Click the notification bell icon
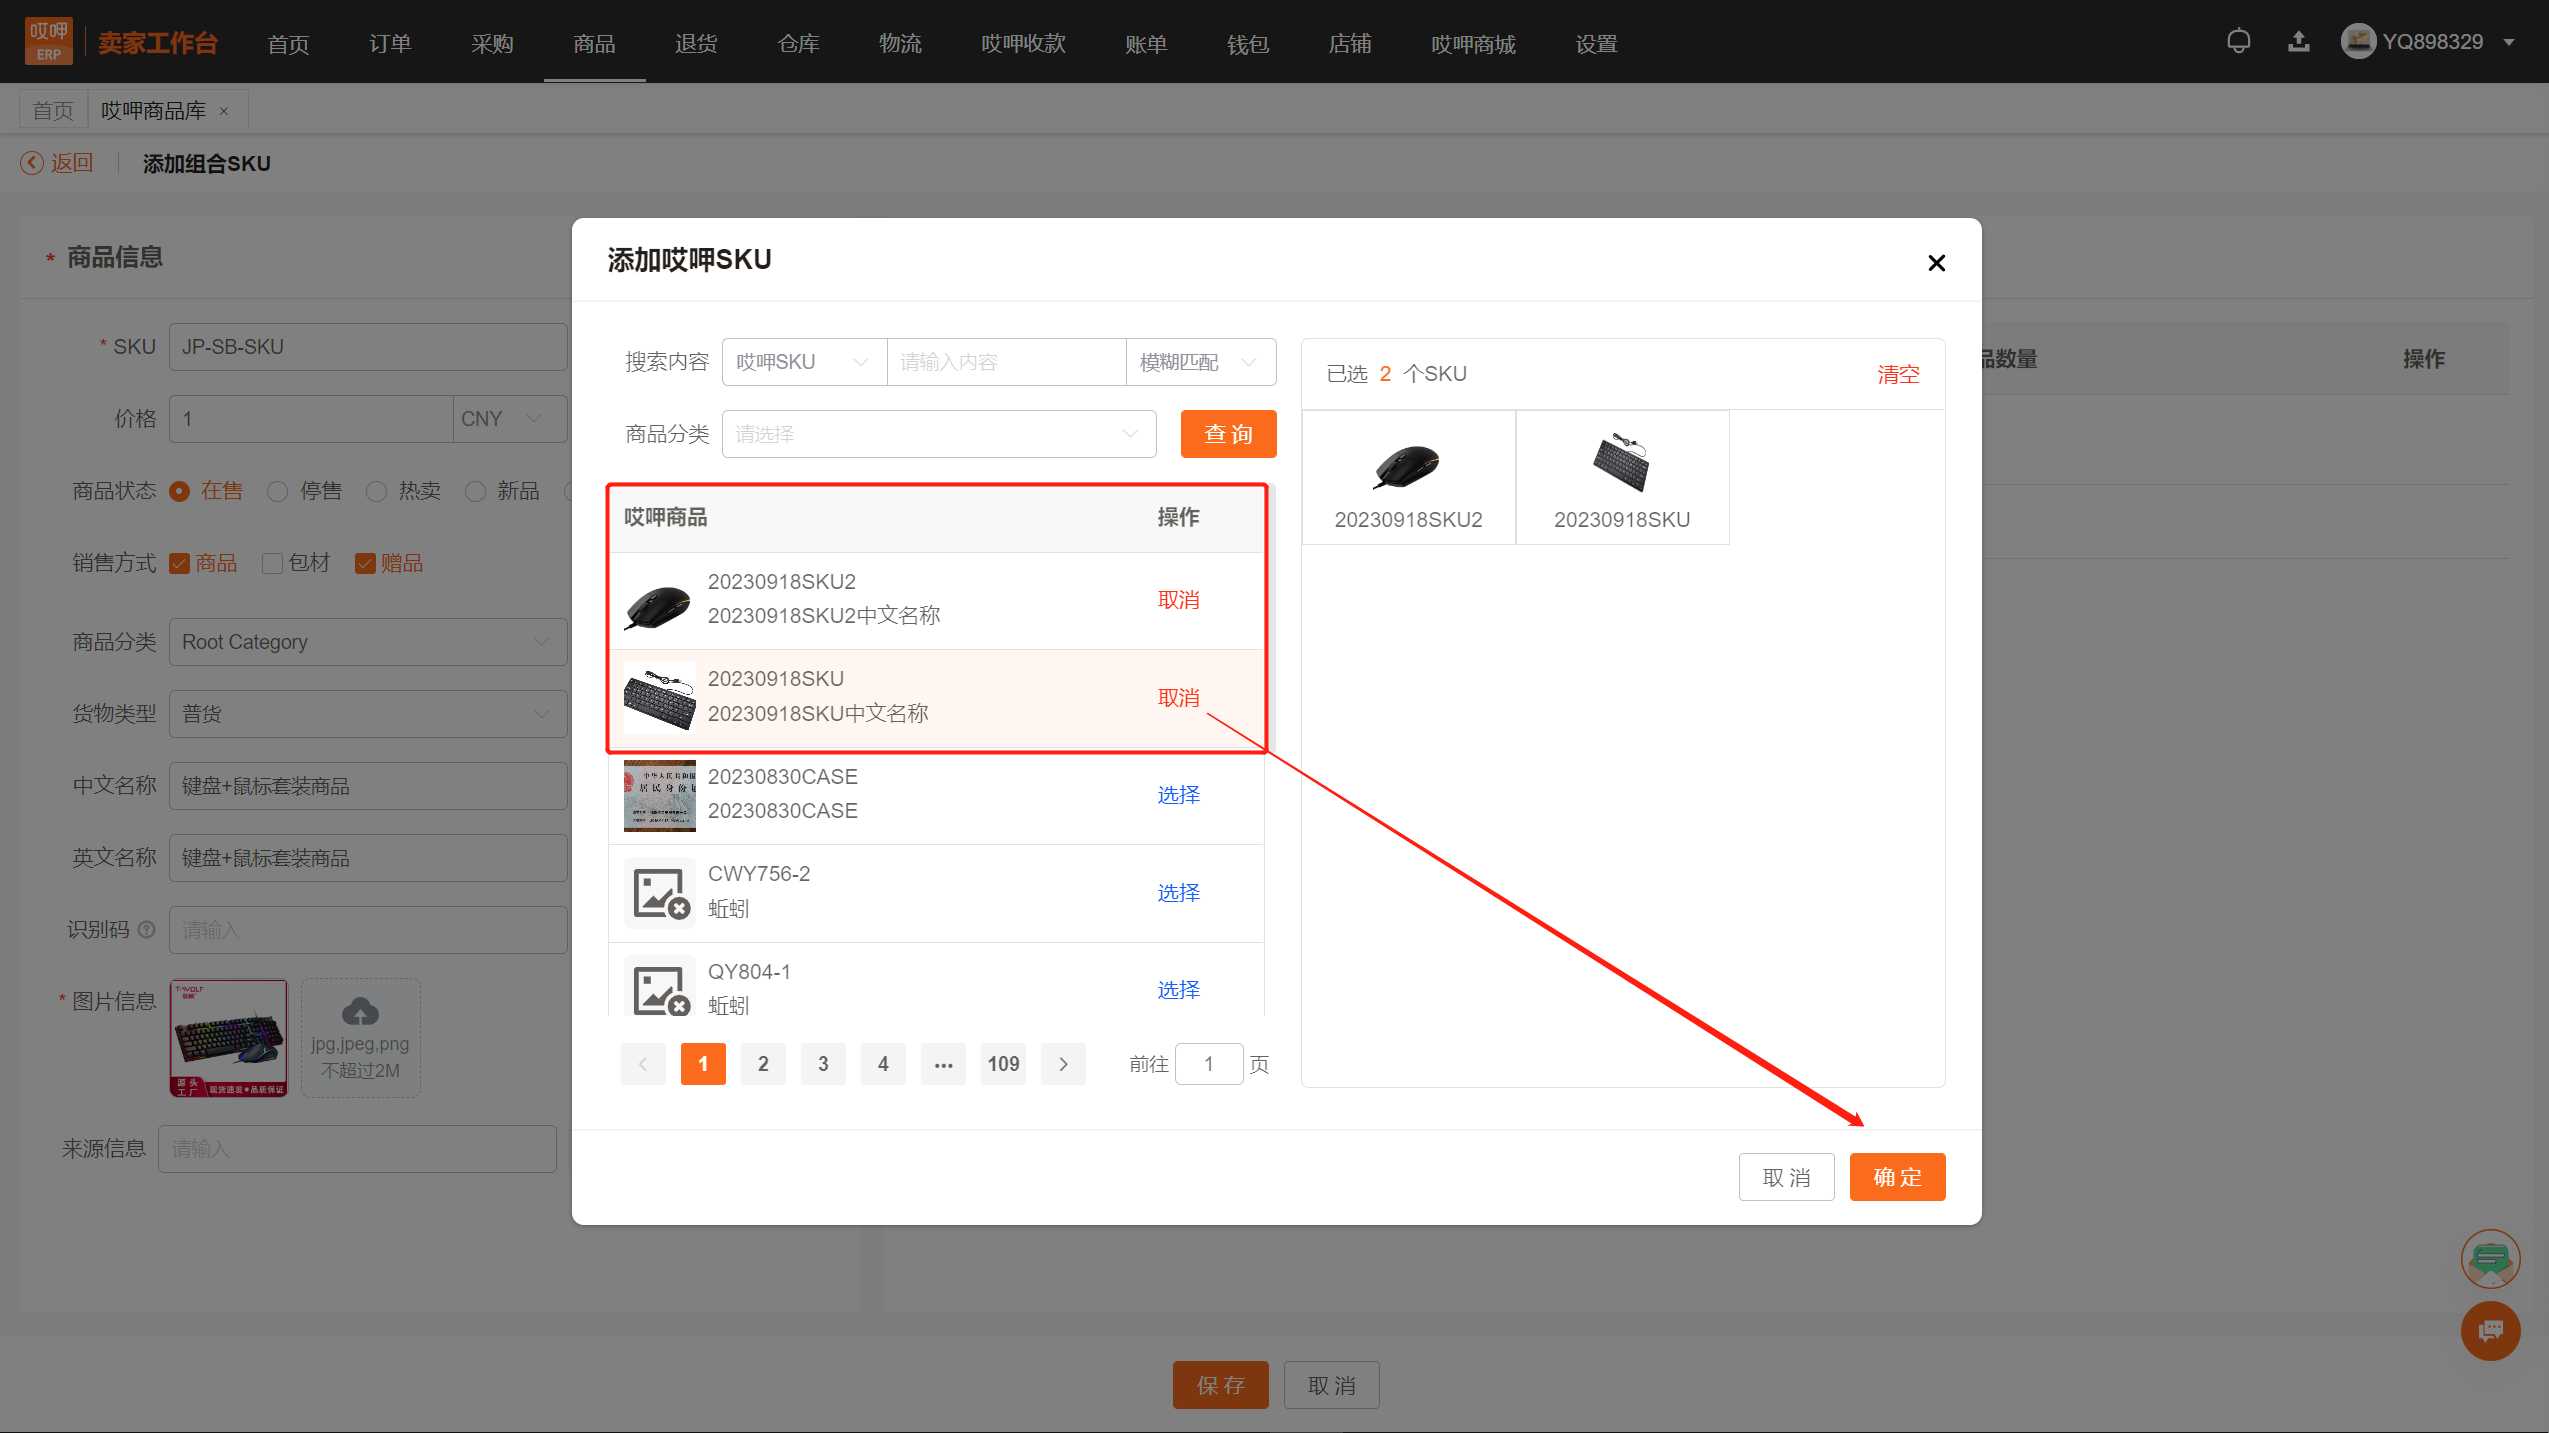 point(2238,42)
